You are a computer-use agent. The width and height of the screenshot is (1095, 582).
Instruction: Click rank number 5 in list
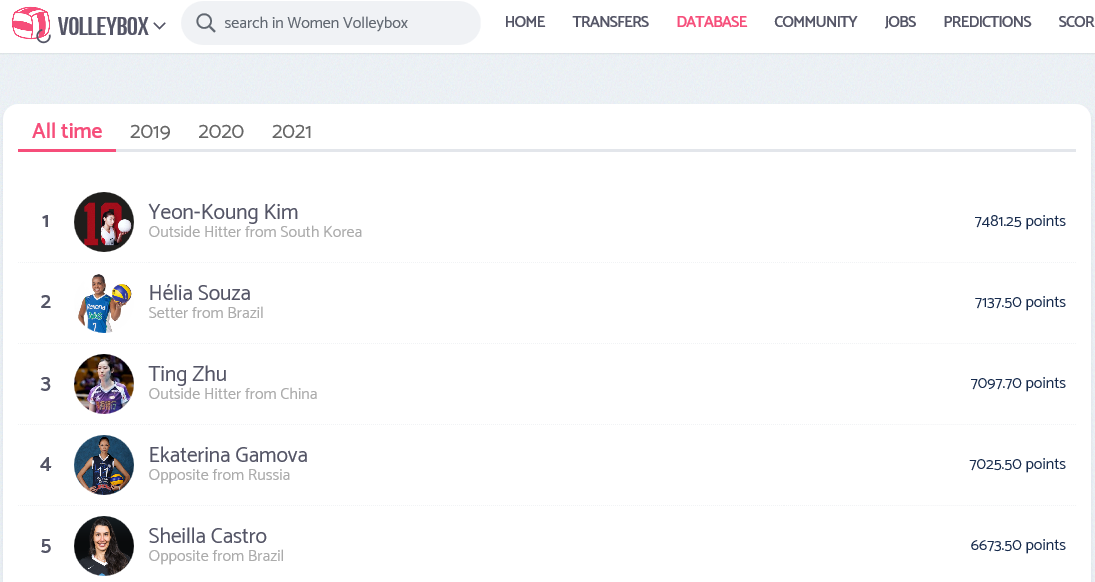click(45, 546)
